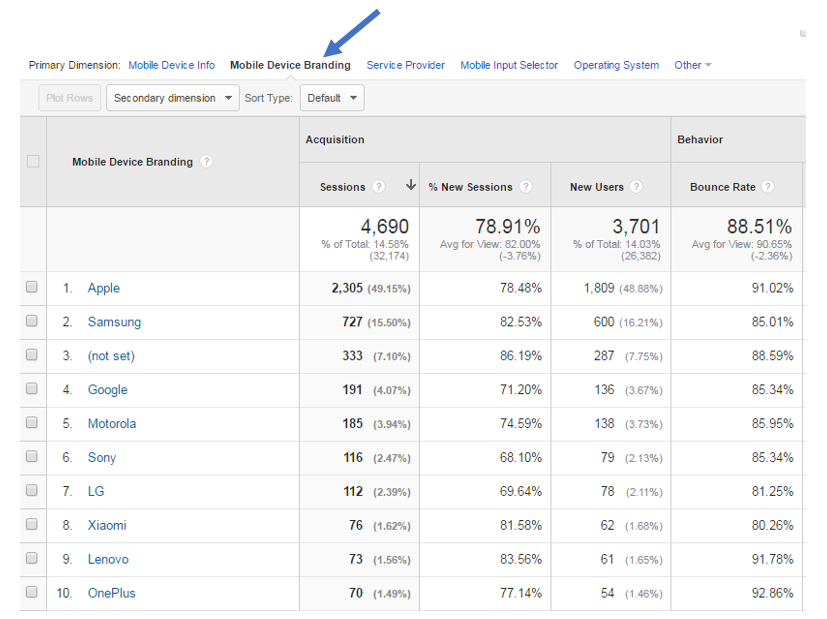Expand the Other primary dimension menu

(x=693, y=65)
